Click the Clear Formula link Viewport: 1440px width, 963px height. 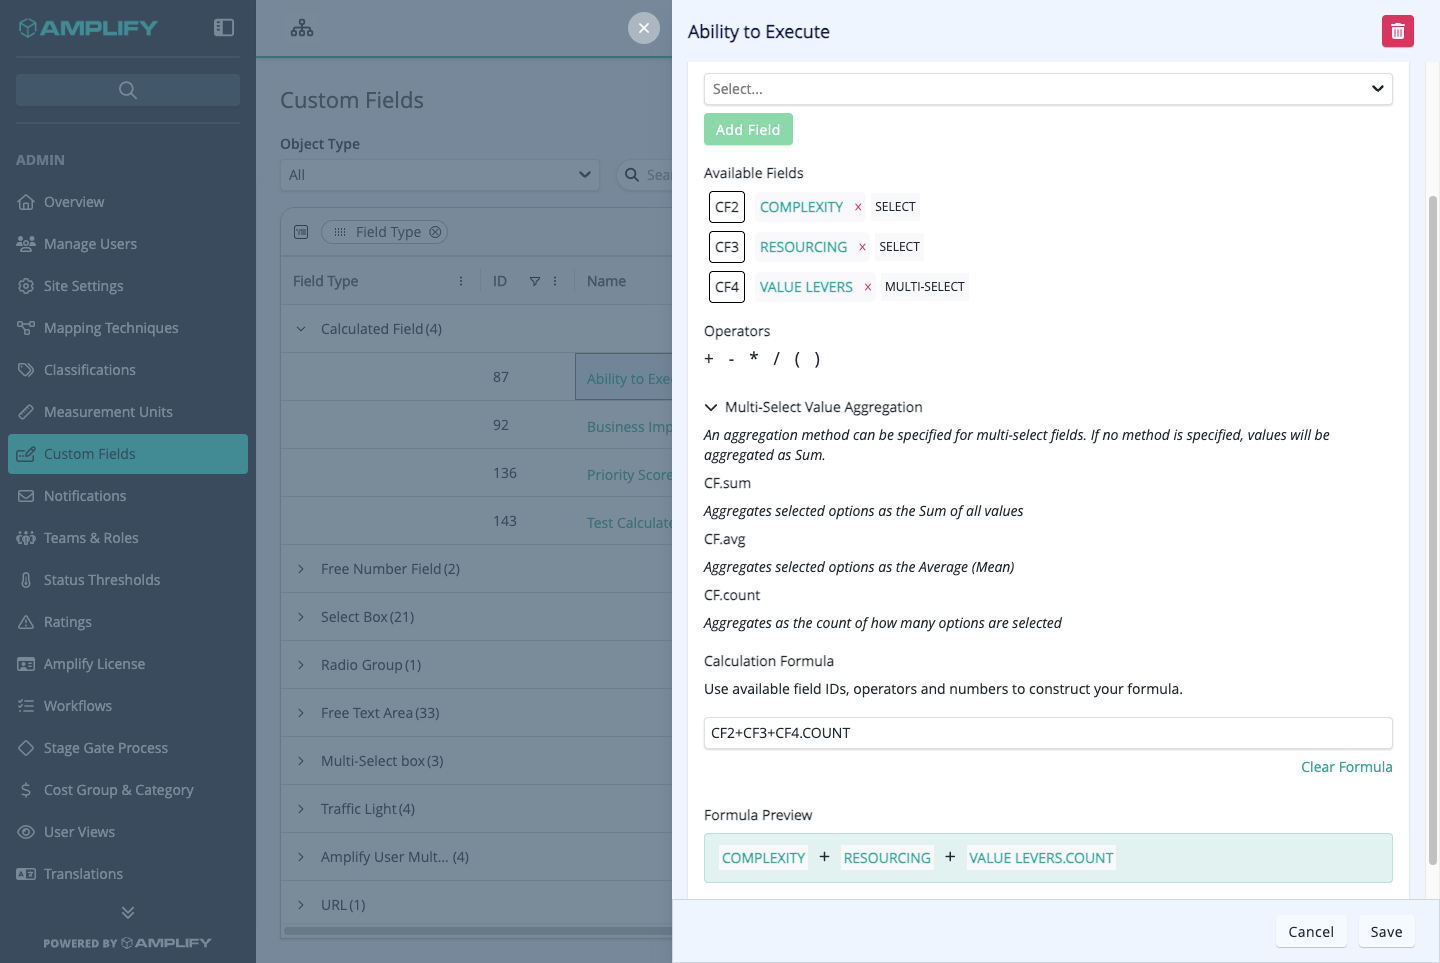(x=1346, y=767)
